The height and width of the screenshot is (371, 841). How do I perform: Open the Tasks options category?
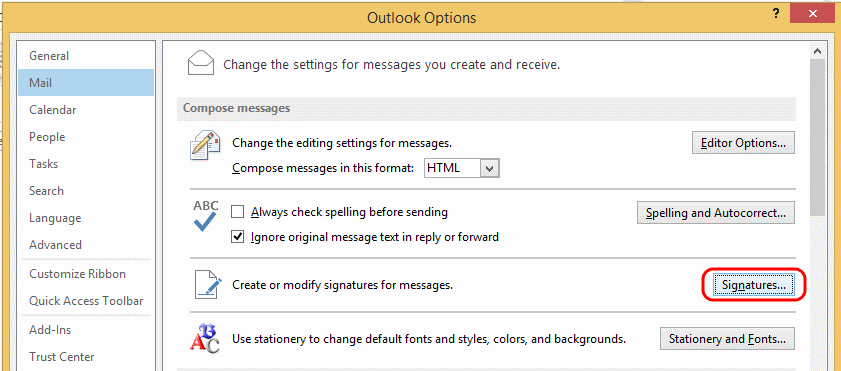pyautogui.click(x=86, y=164)
